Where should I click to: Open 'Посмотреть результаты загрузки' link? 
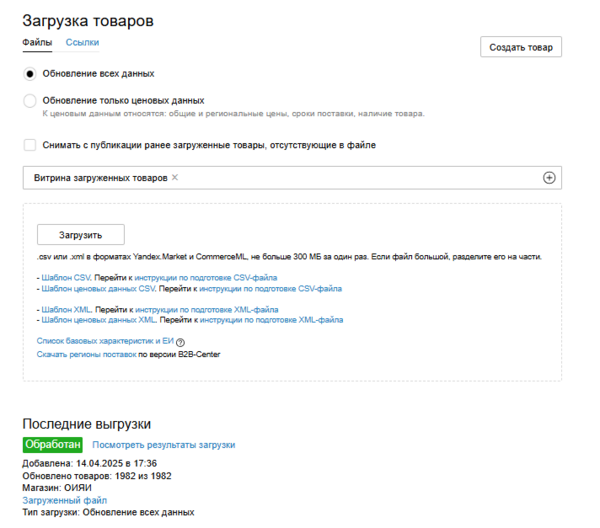pyautogui.click(x=163, y=445)
